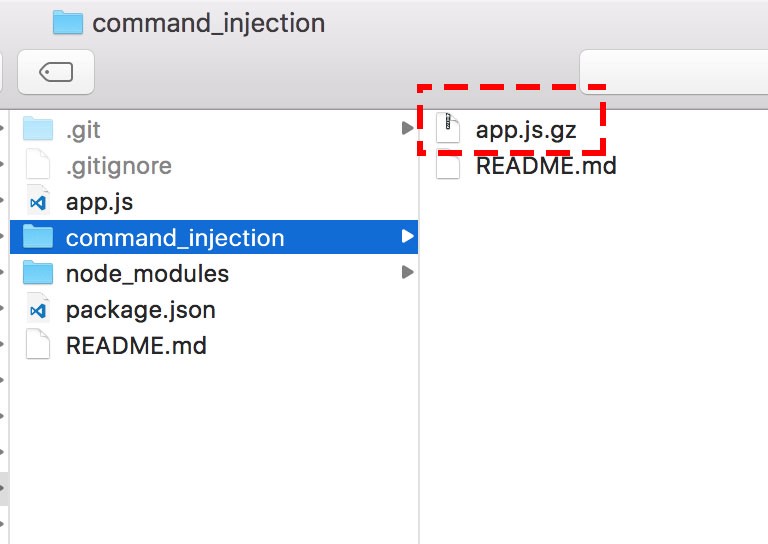768x544 pixels.
Task: Select the .gitignore file name
Action: pos(118,166)
